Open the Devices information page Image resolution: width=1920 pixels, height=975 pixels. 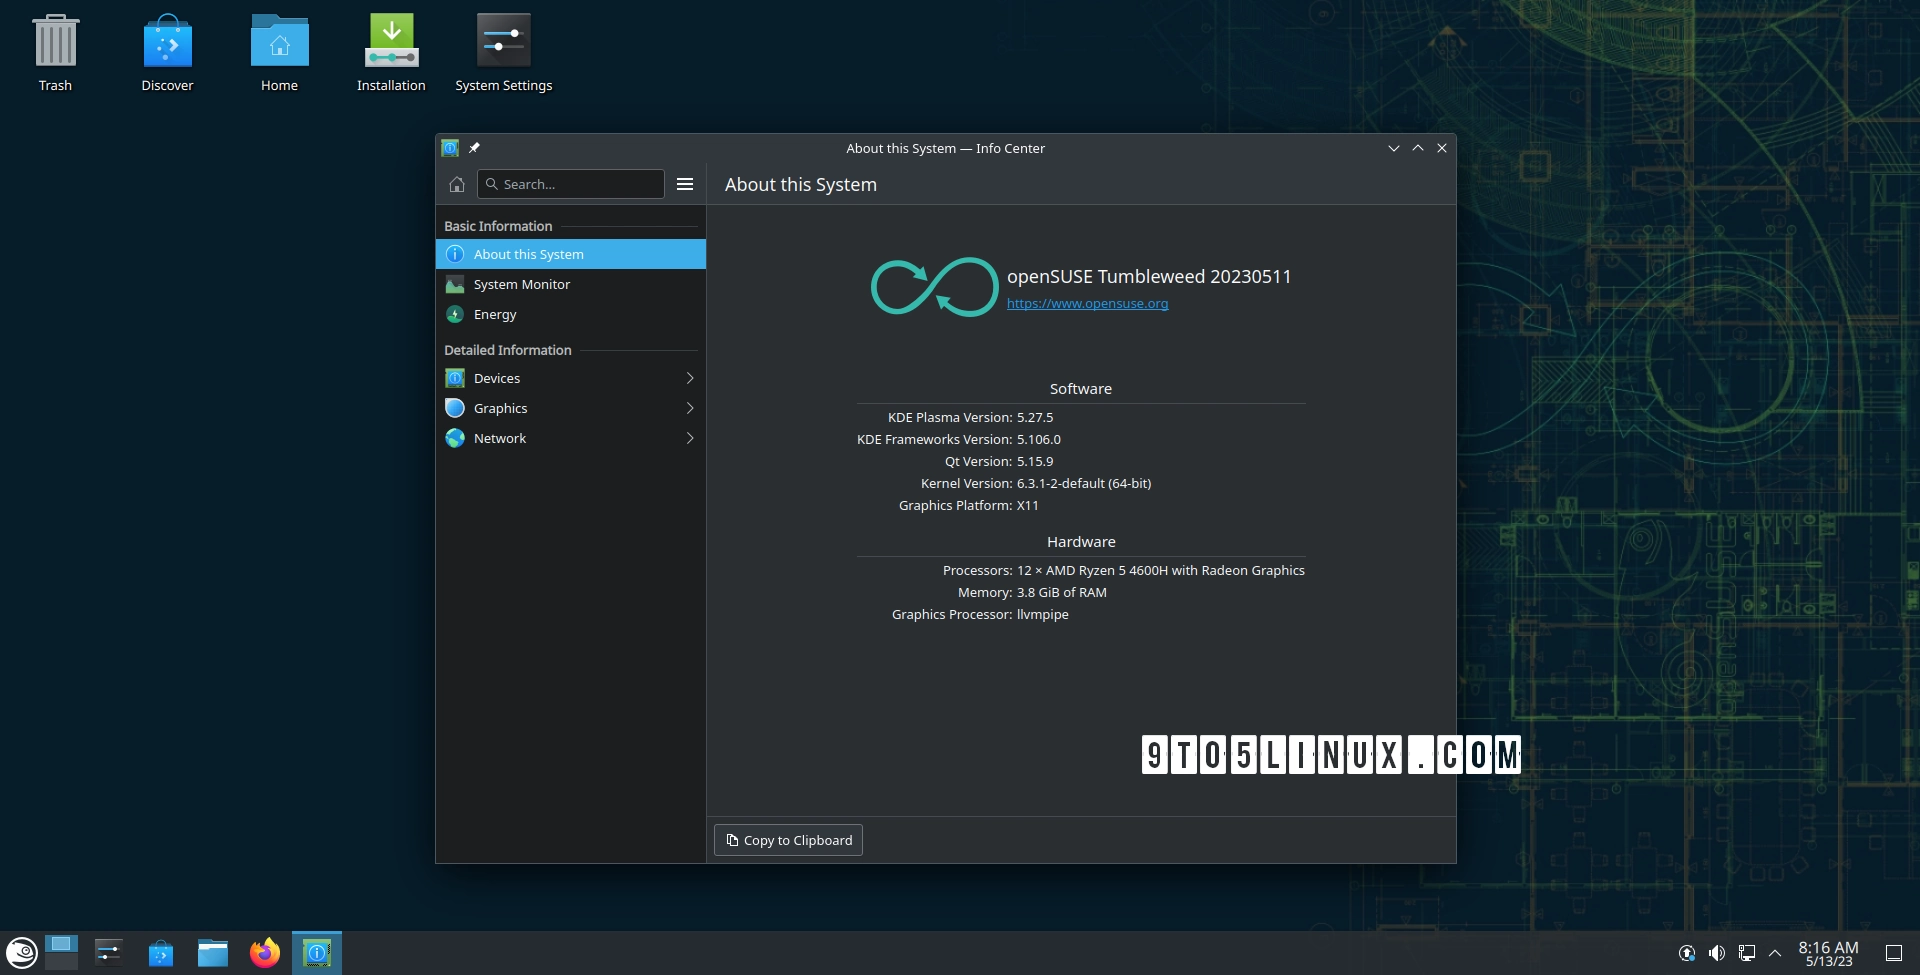495,378
